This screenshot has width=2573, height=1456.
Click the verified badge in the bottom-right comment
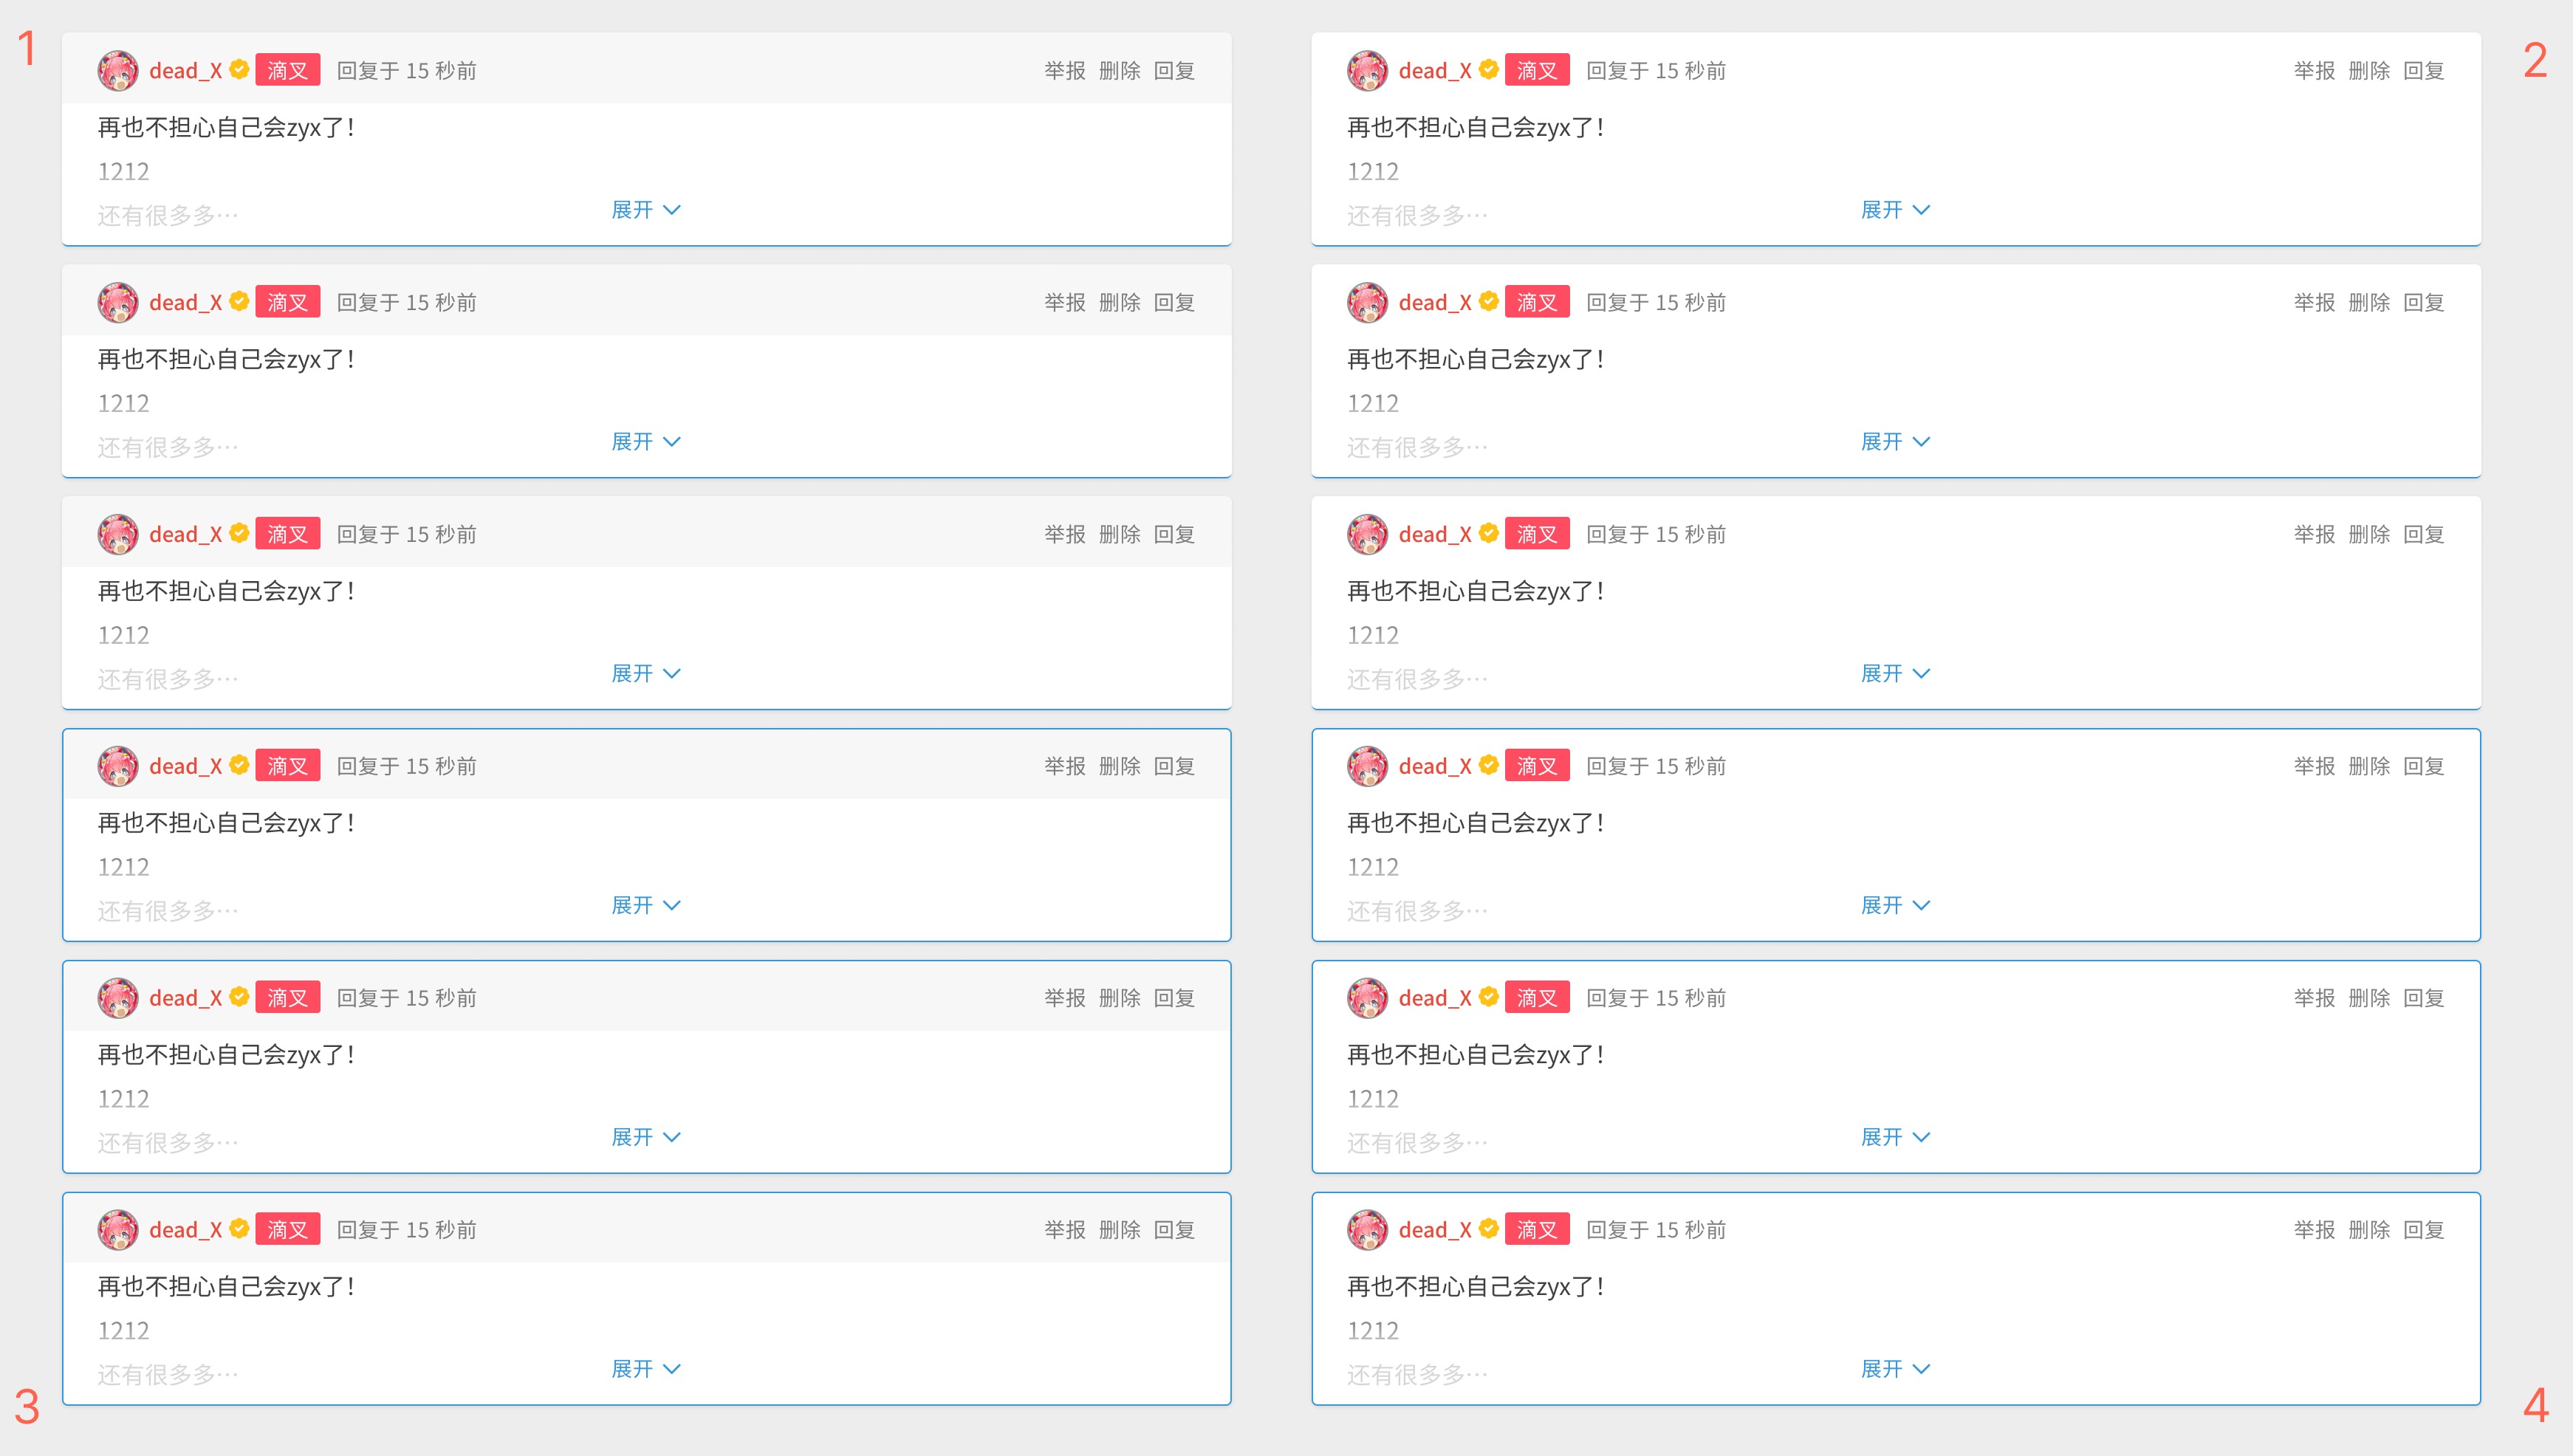pos(1488,1228)
